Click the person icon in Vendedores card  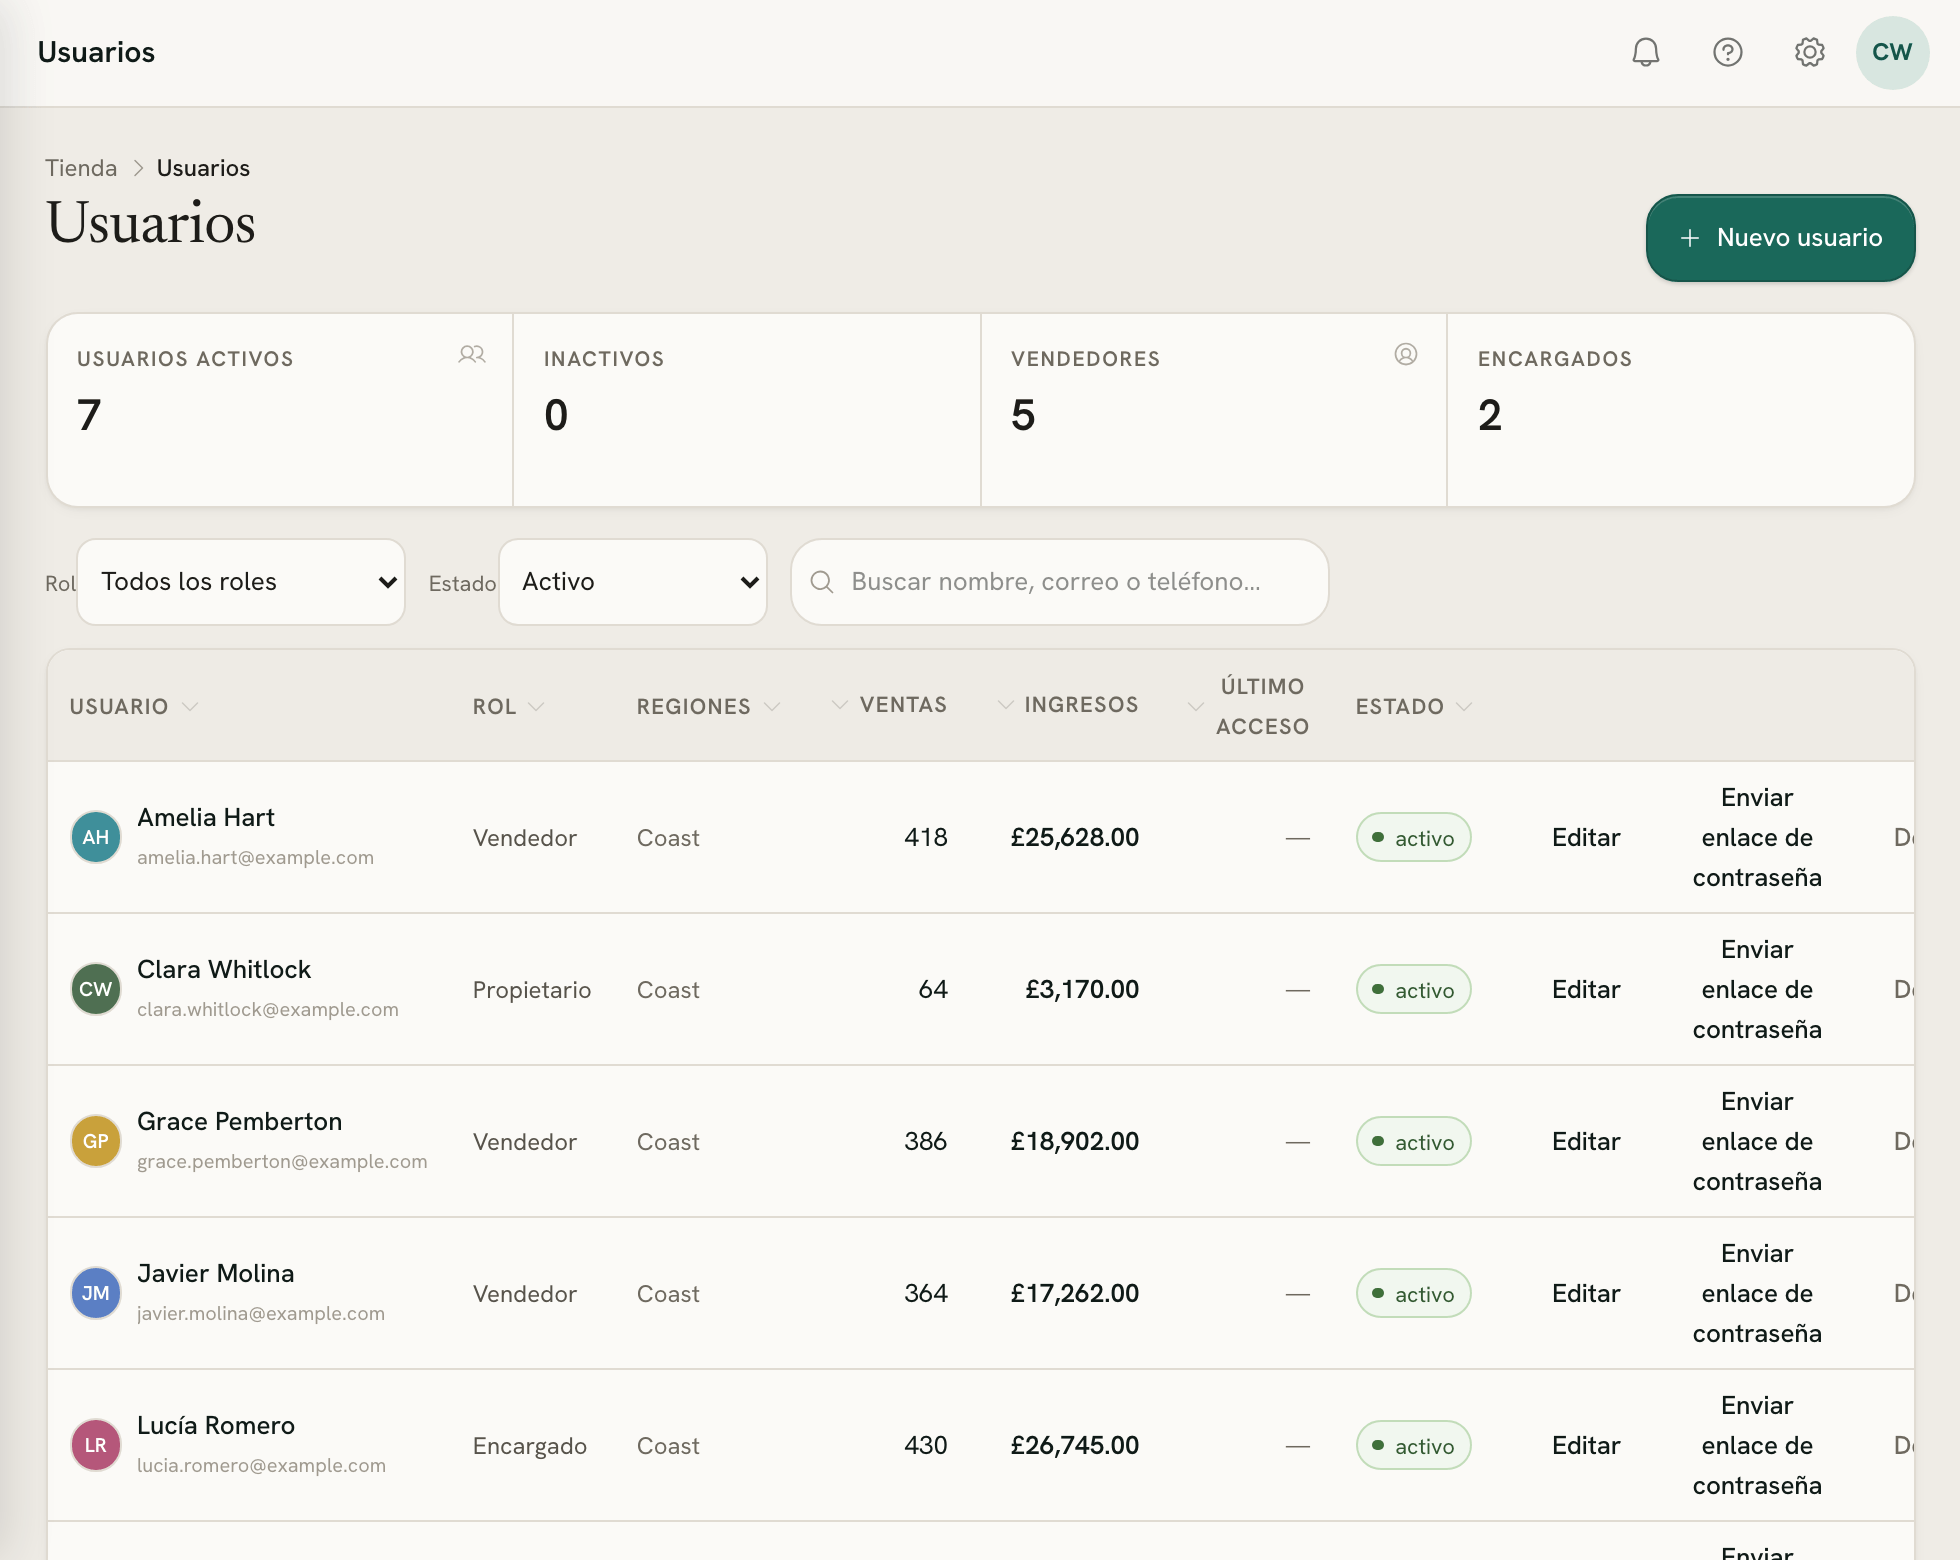1406,354
